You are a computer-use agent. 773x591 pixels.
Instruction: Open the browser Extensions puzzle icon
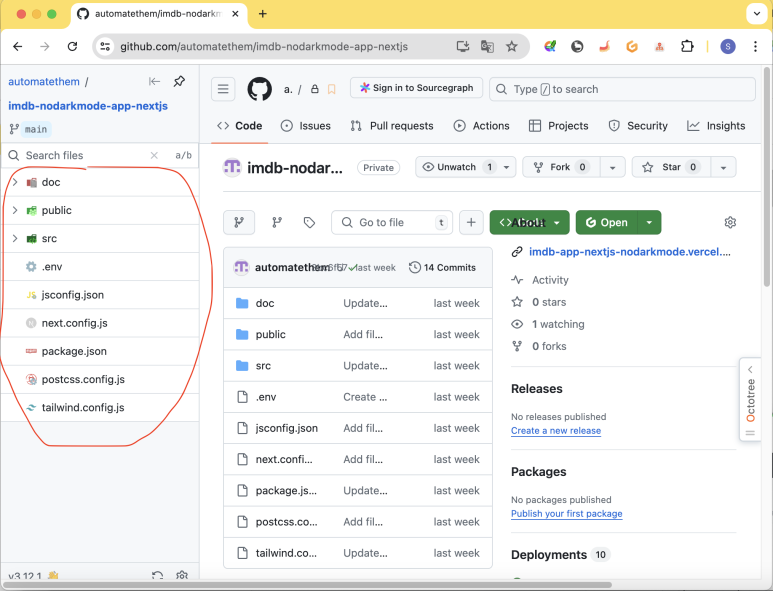coord(687,46)
